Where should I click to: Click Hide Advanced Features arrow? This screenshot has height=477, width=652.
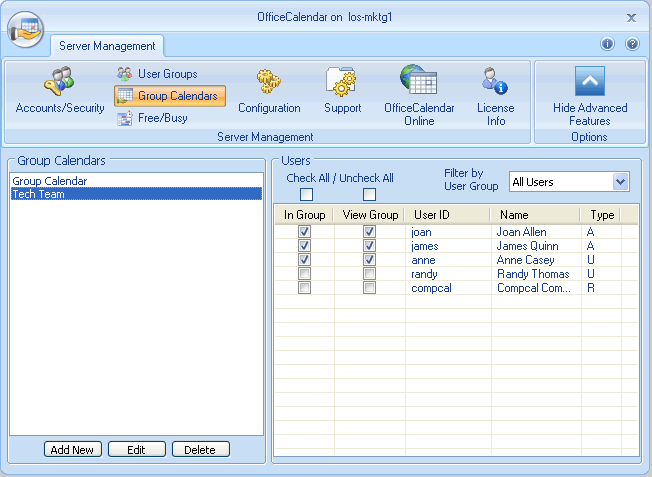click(590, 81)
